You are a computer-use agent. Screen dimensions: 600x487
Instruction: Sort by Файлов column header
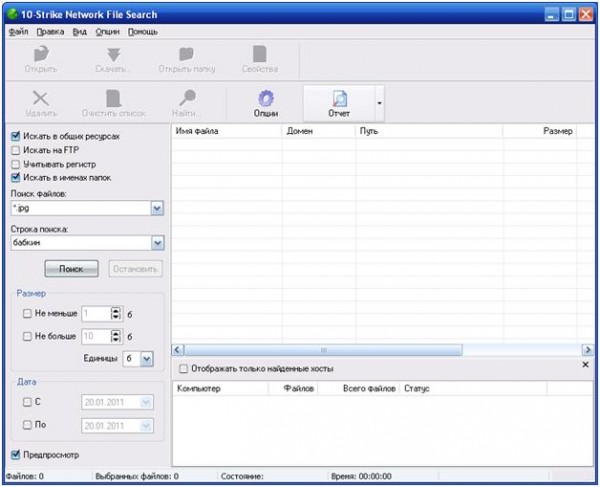click(293, 389)
